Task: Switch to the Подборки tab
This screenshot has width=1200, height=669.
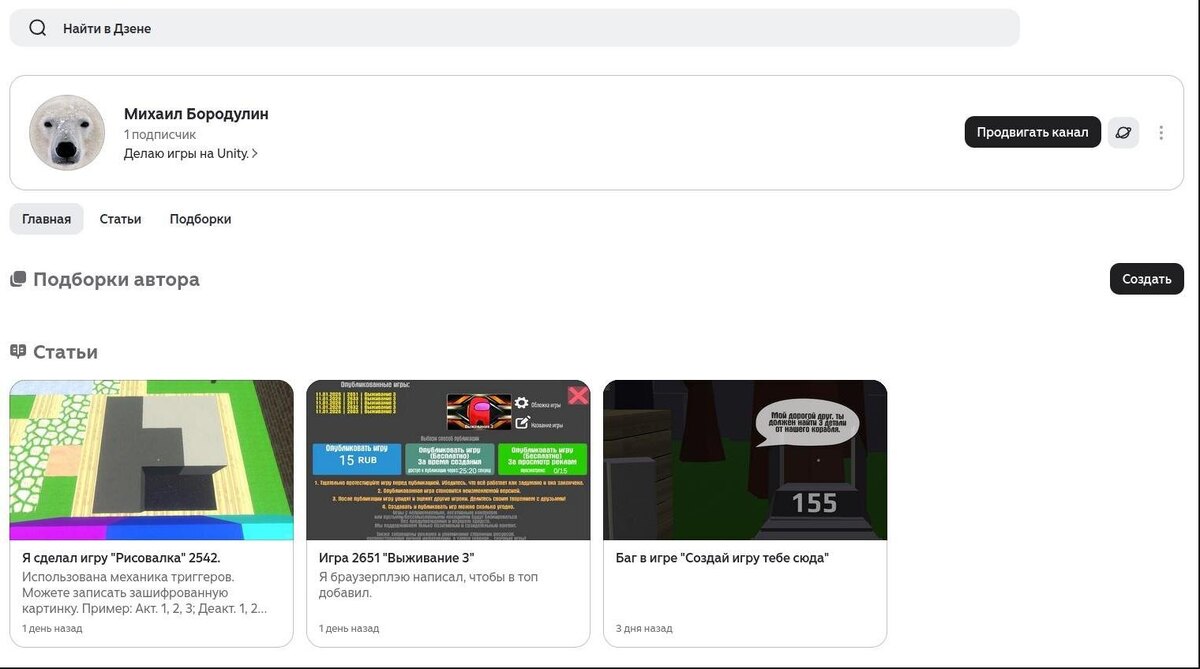Action: pyautogui.click(x=200, y=219)
